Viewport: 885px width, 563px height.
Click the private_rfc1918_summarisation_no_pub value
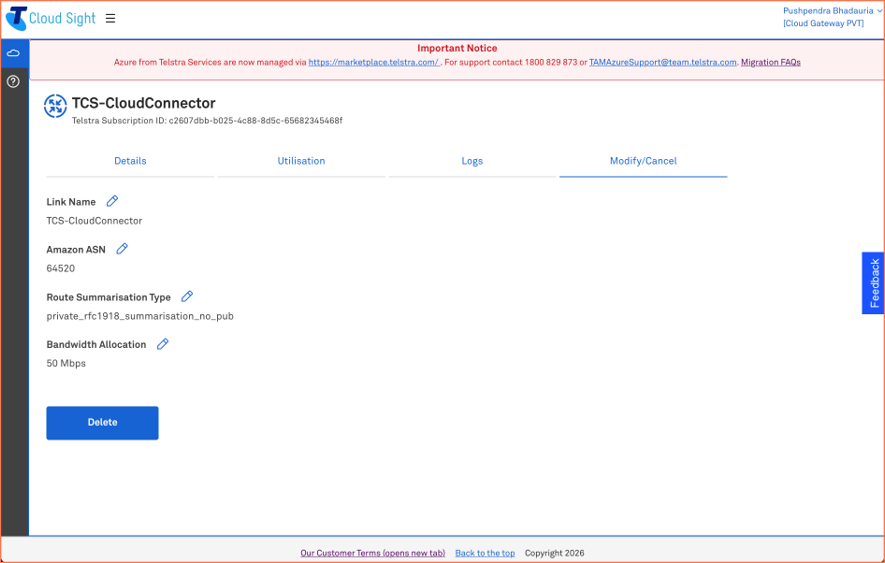[140, 316]
